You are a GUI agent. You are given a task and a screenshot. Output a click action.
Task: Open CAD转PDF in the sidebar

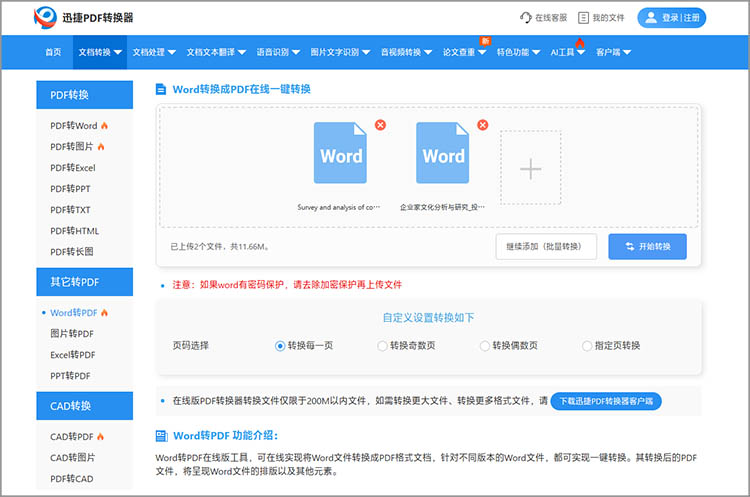(72, 437)
